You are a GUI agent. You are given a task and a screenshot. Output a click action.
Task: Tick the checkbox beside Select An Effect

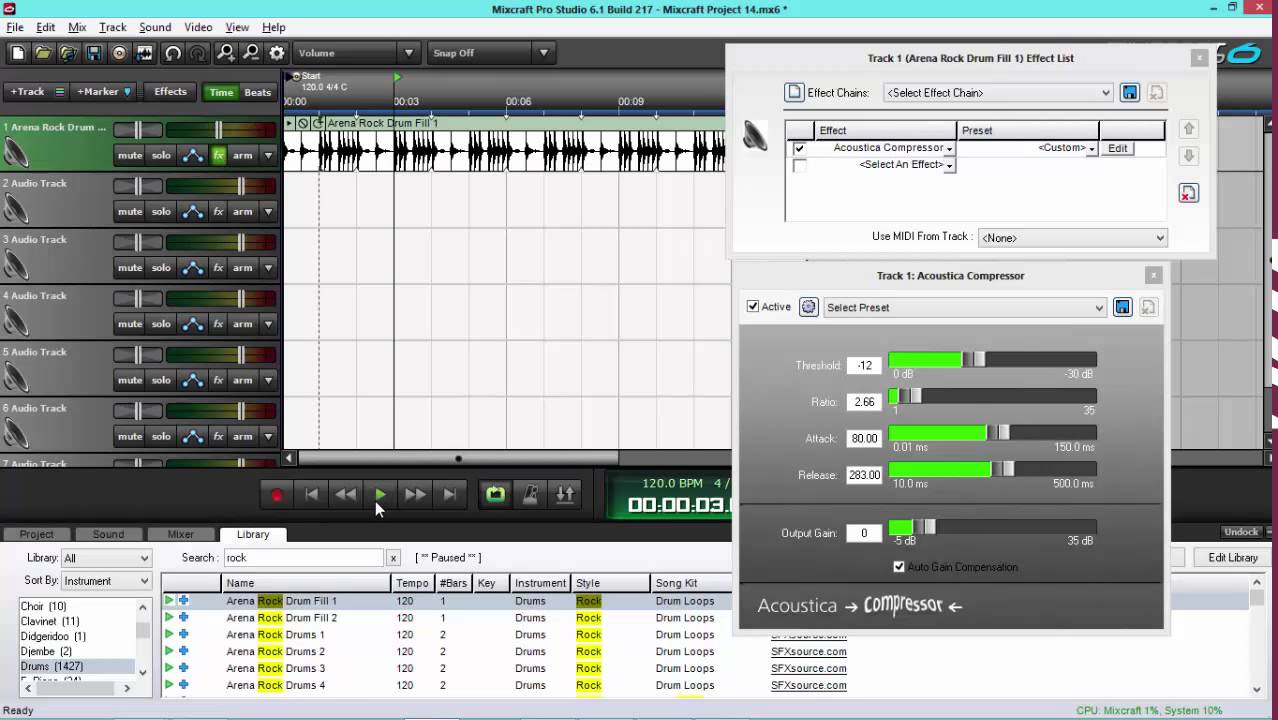(x=799, y=165)
